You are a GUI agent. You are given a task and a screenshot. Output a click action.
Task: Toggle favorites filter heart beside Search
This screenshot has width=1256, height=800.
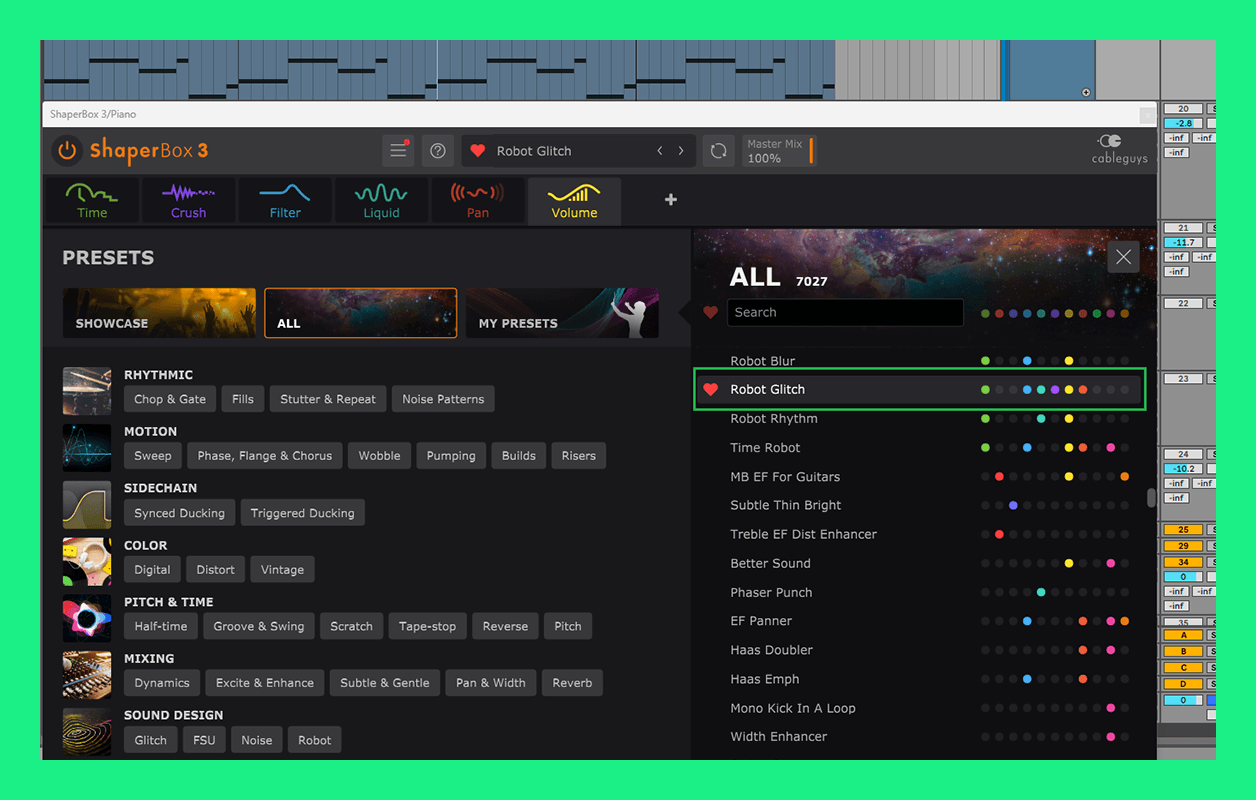point(711,313)
